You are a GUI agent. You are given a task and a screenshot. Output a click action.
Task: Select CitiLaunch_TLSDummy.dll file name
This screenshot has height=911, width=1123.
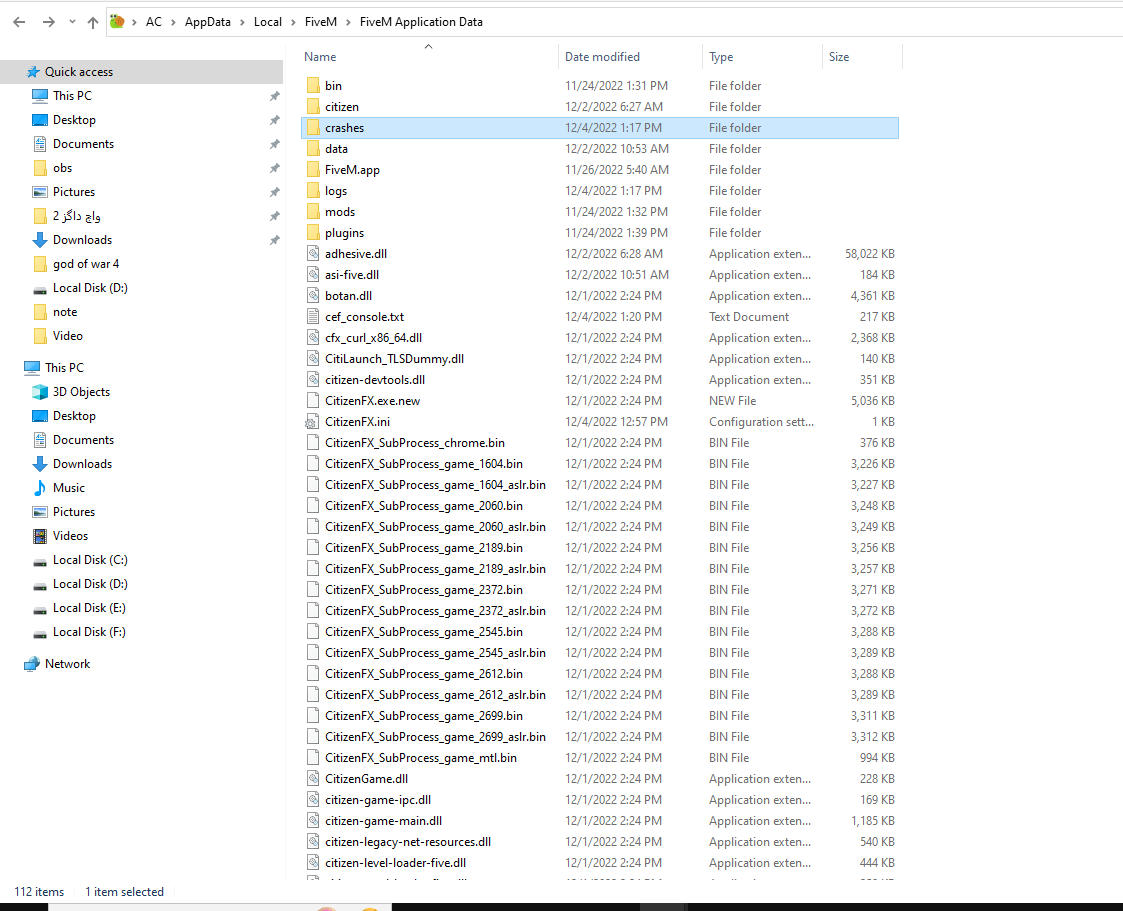click(395, 358)
